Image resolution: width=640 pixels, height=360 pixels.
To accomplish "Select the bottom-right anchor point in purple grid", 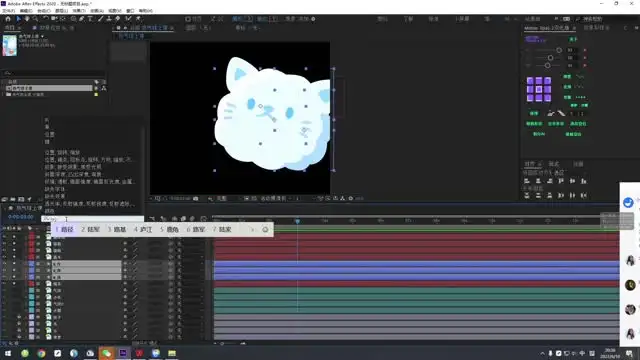I will (547, 98).
